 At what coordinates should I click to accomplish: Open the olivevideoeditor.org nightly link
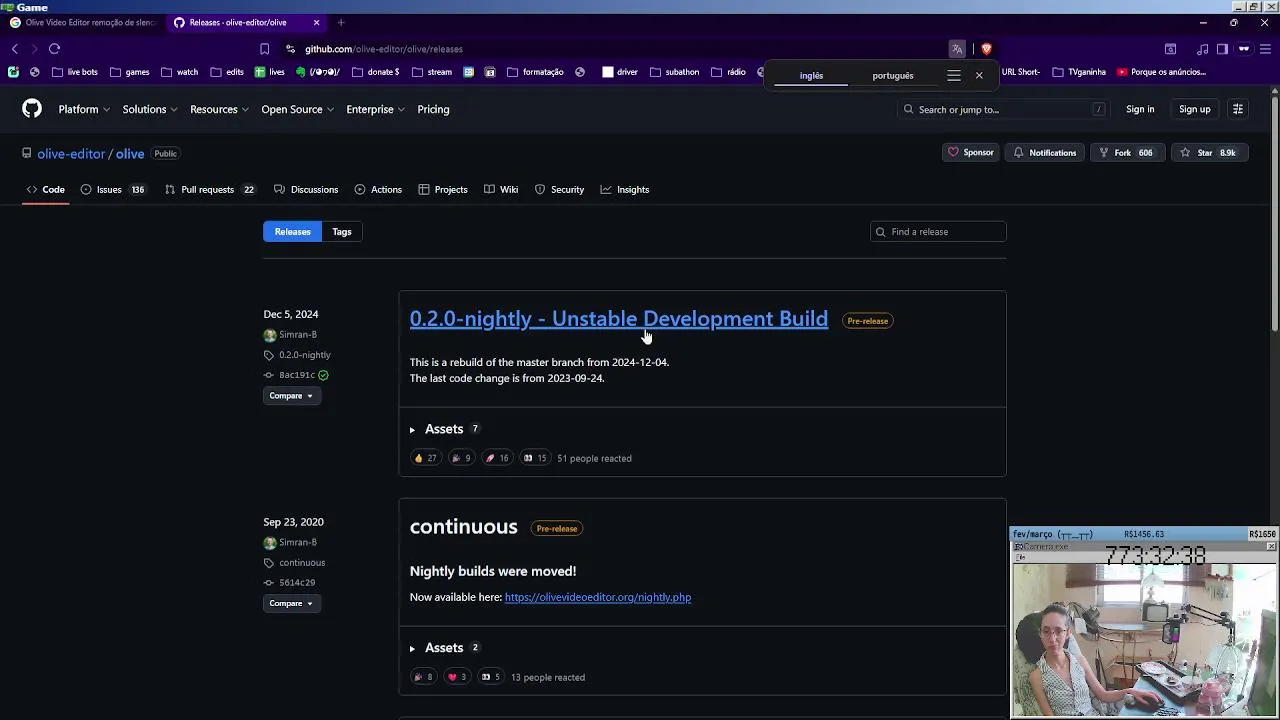click(598, 597)
